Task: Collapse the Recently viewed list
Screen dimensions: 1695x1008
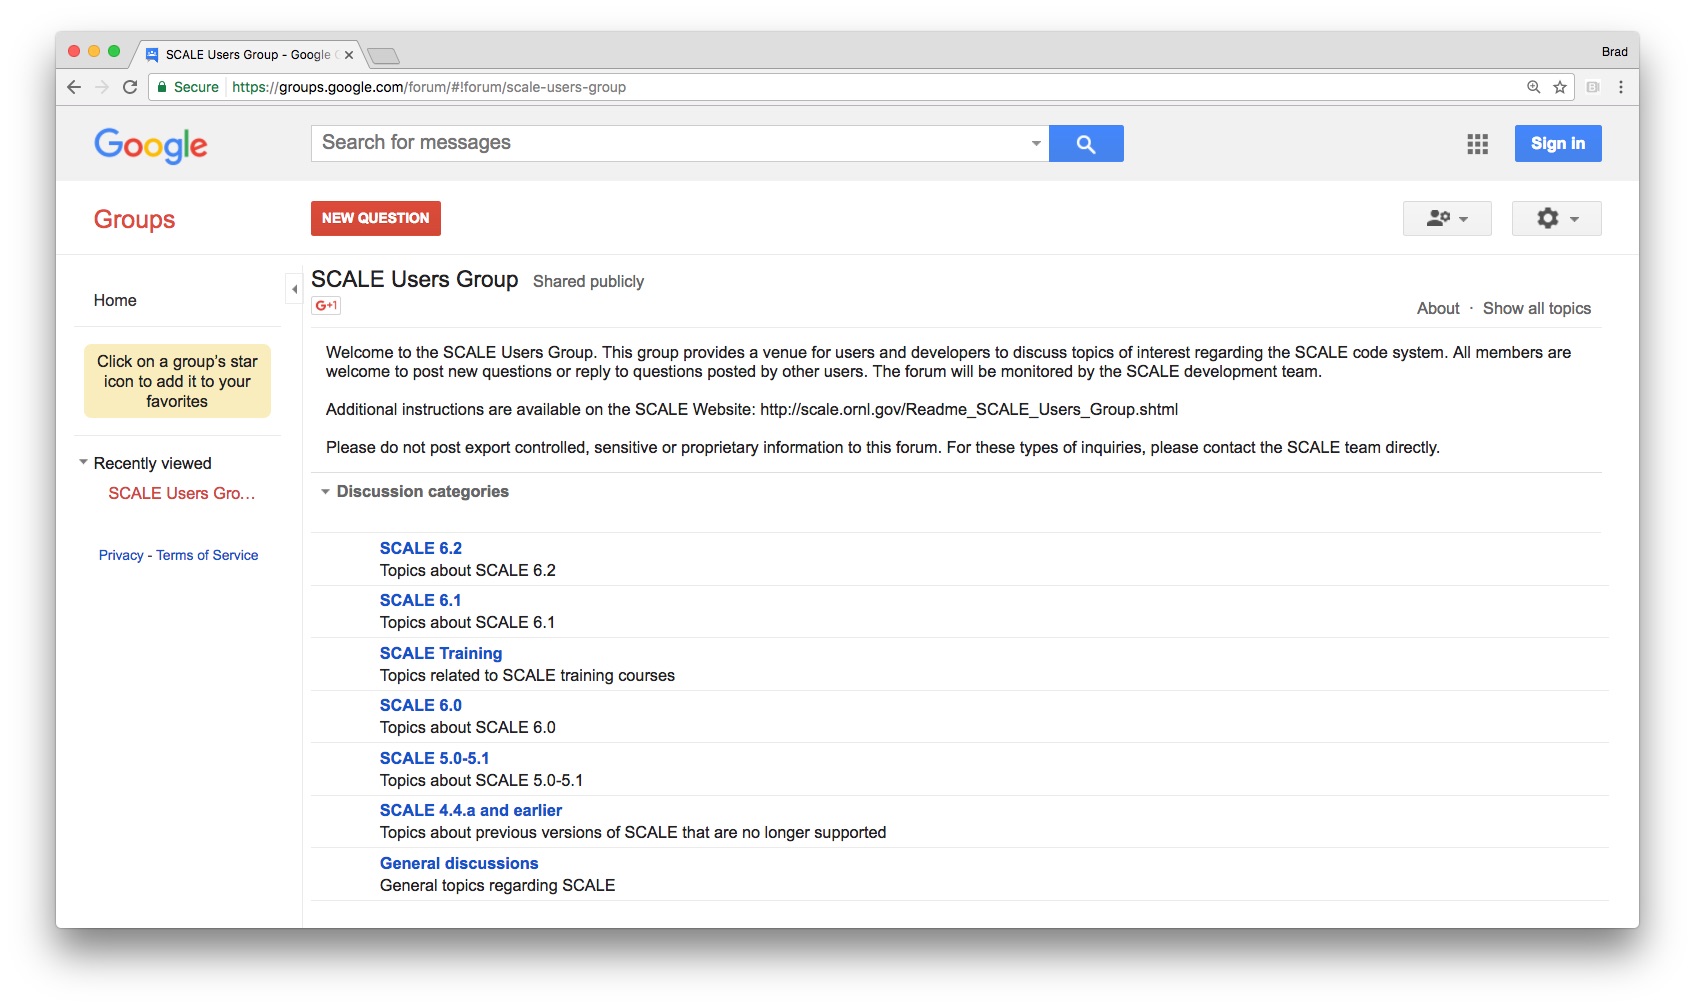Action: [x=84, y=462]
